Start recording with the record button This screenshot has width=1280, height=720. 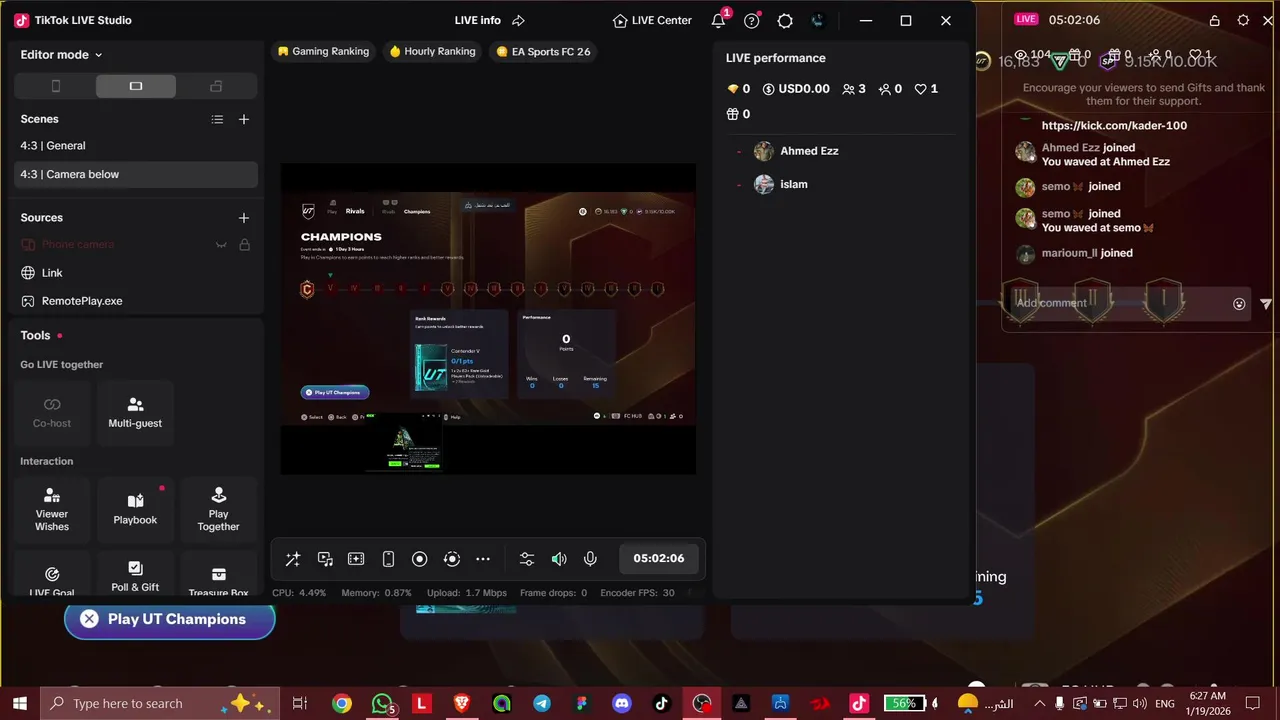tap(420, 559)
